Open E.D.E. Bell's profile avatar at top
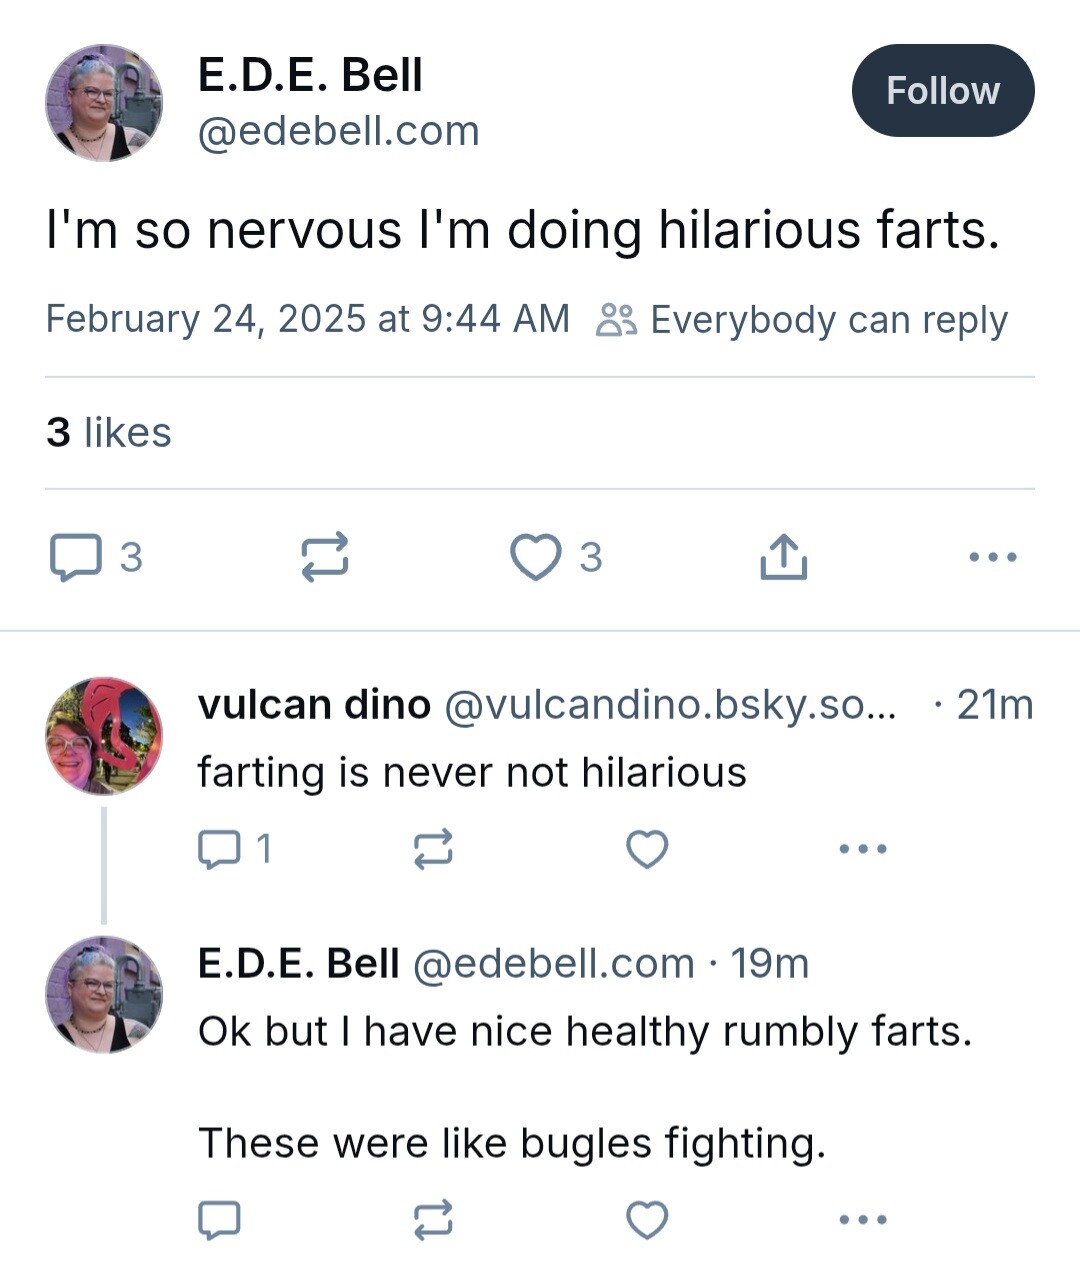The image size is (1080, 1271). 104,103
